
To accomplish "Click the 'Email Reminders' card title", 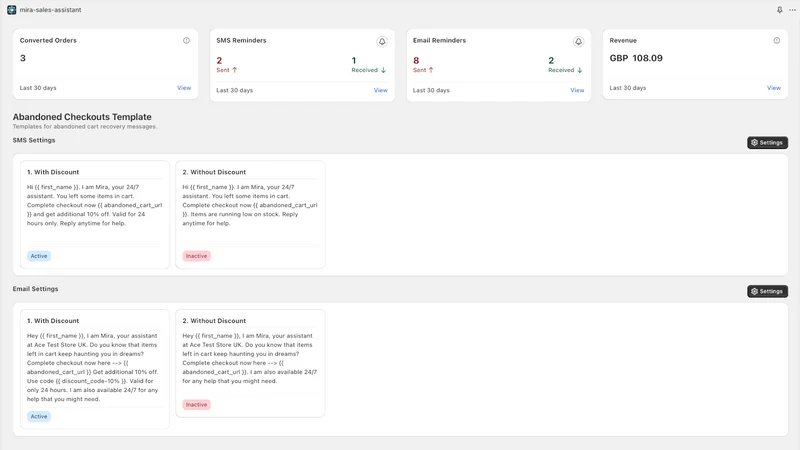I will click(x=439, y=40).
